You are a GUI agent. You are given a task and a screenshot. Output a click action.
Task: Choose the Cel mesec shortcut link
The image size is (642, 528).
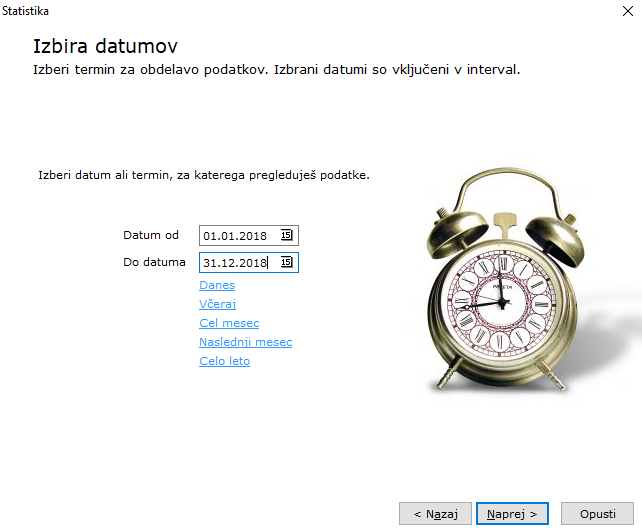click(x=229, y=323)
